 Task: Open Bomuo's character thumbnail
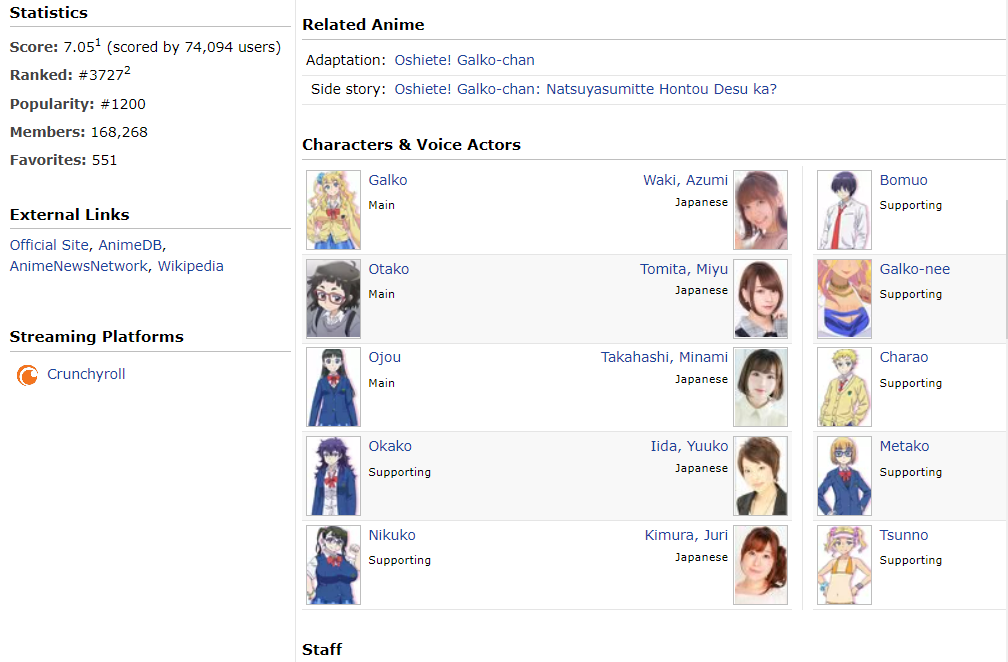pos(844,210)
